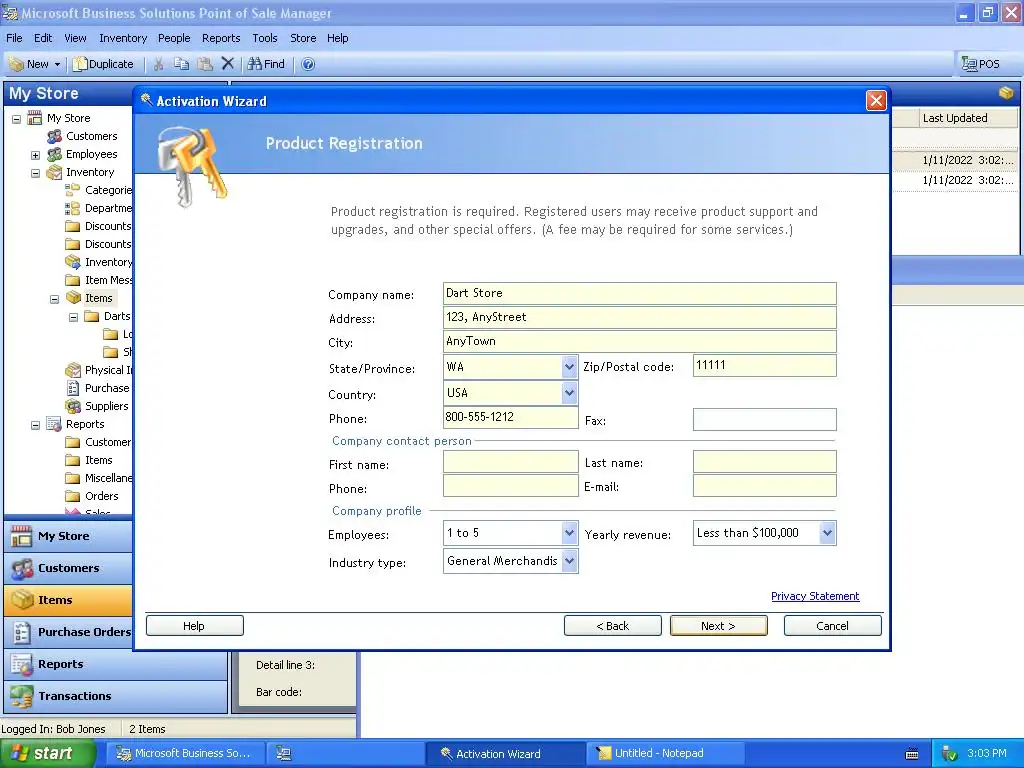Expand the Employees tree node

pyautogui.click(x=35, y=155)
